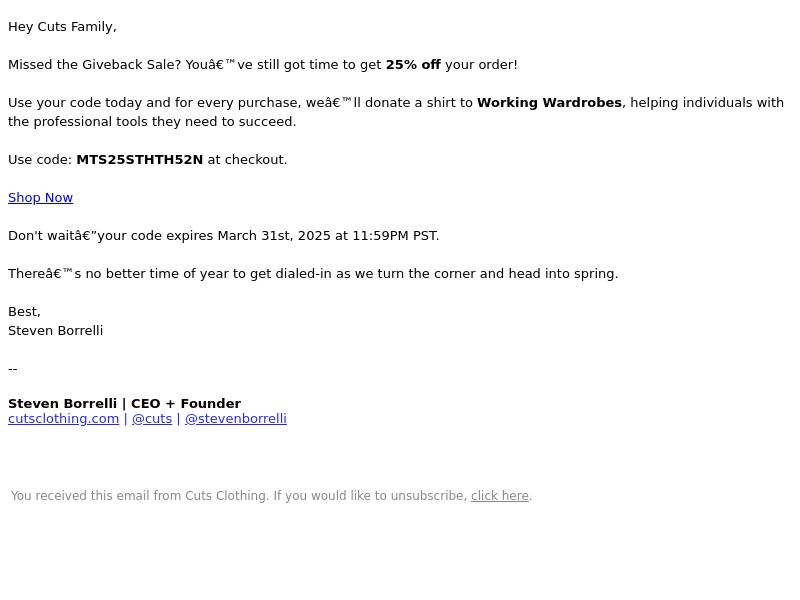Click the 'You received this email from Cuts Clothing' footer

139,495
